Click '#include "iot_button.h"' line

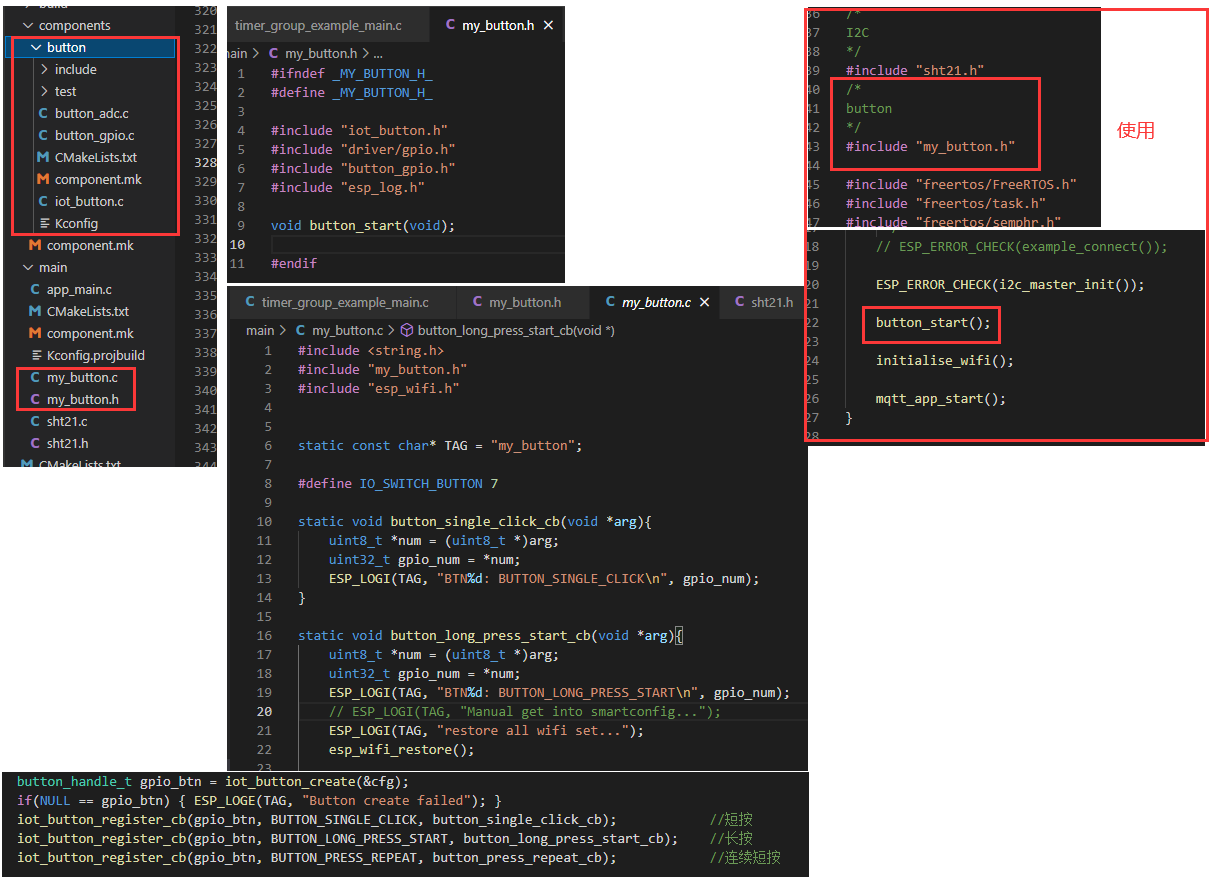[359, 130]
